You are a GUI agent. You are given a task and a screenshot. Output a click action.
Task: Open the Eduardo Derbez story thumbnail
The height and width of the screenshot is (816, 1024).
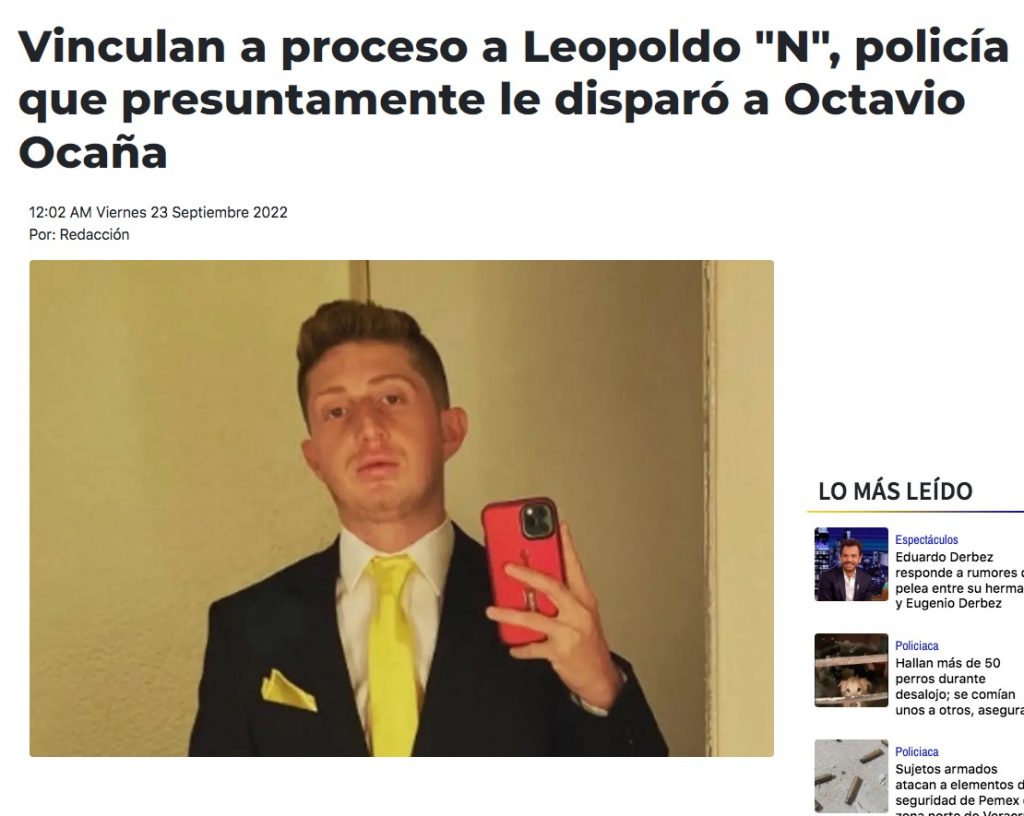click(x=851, y=564)
